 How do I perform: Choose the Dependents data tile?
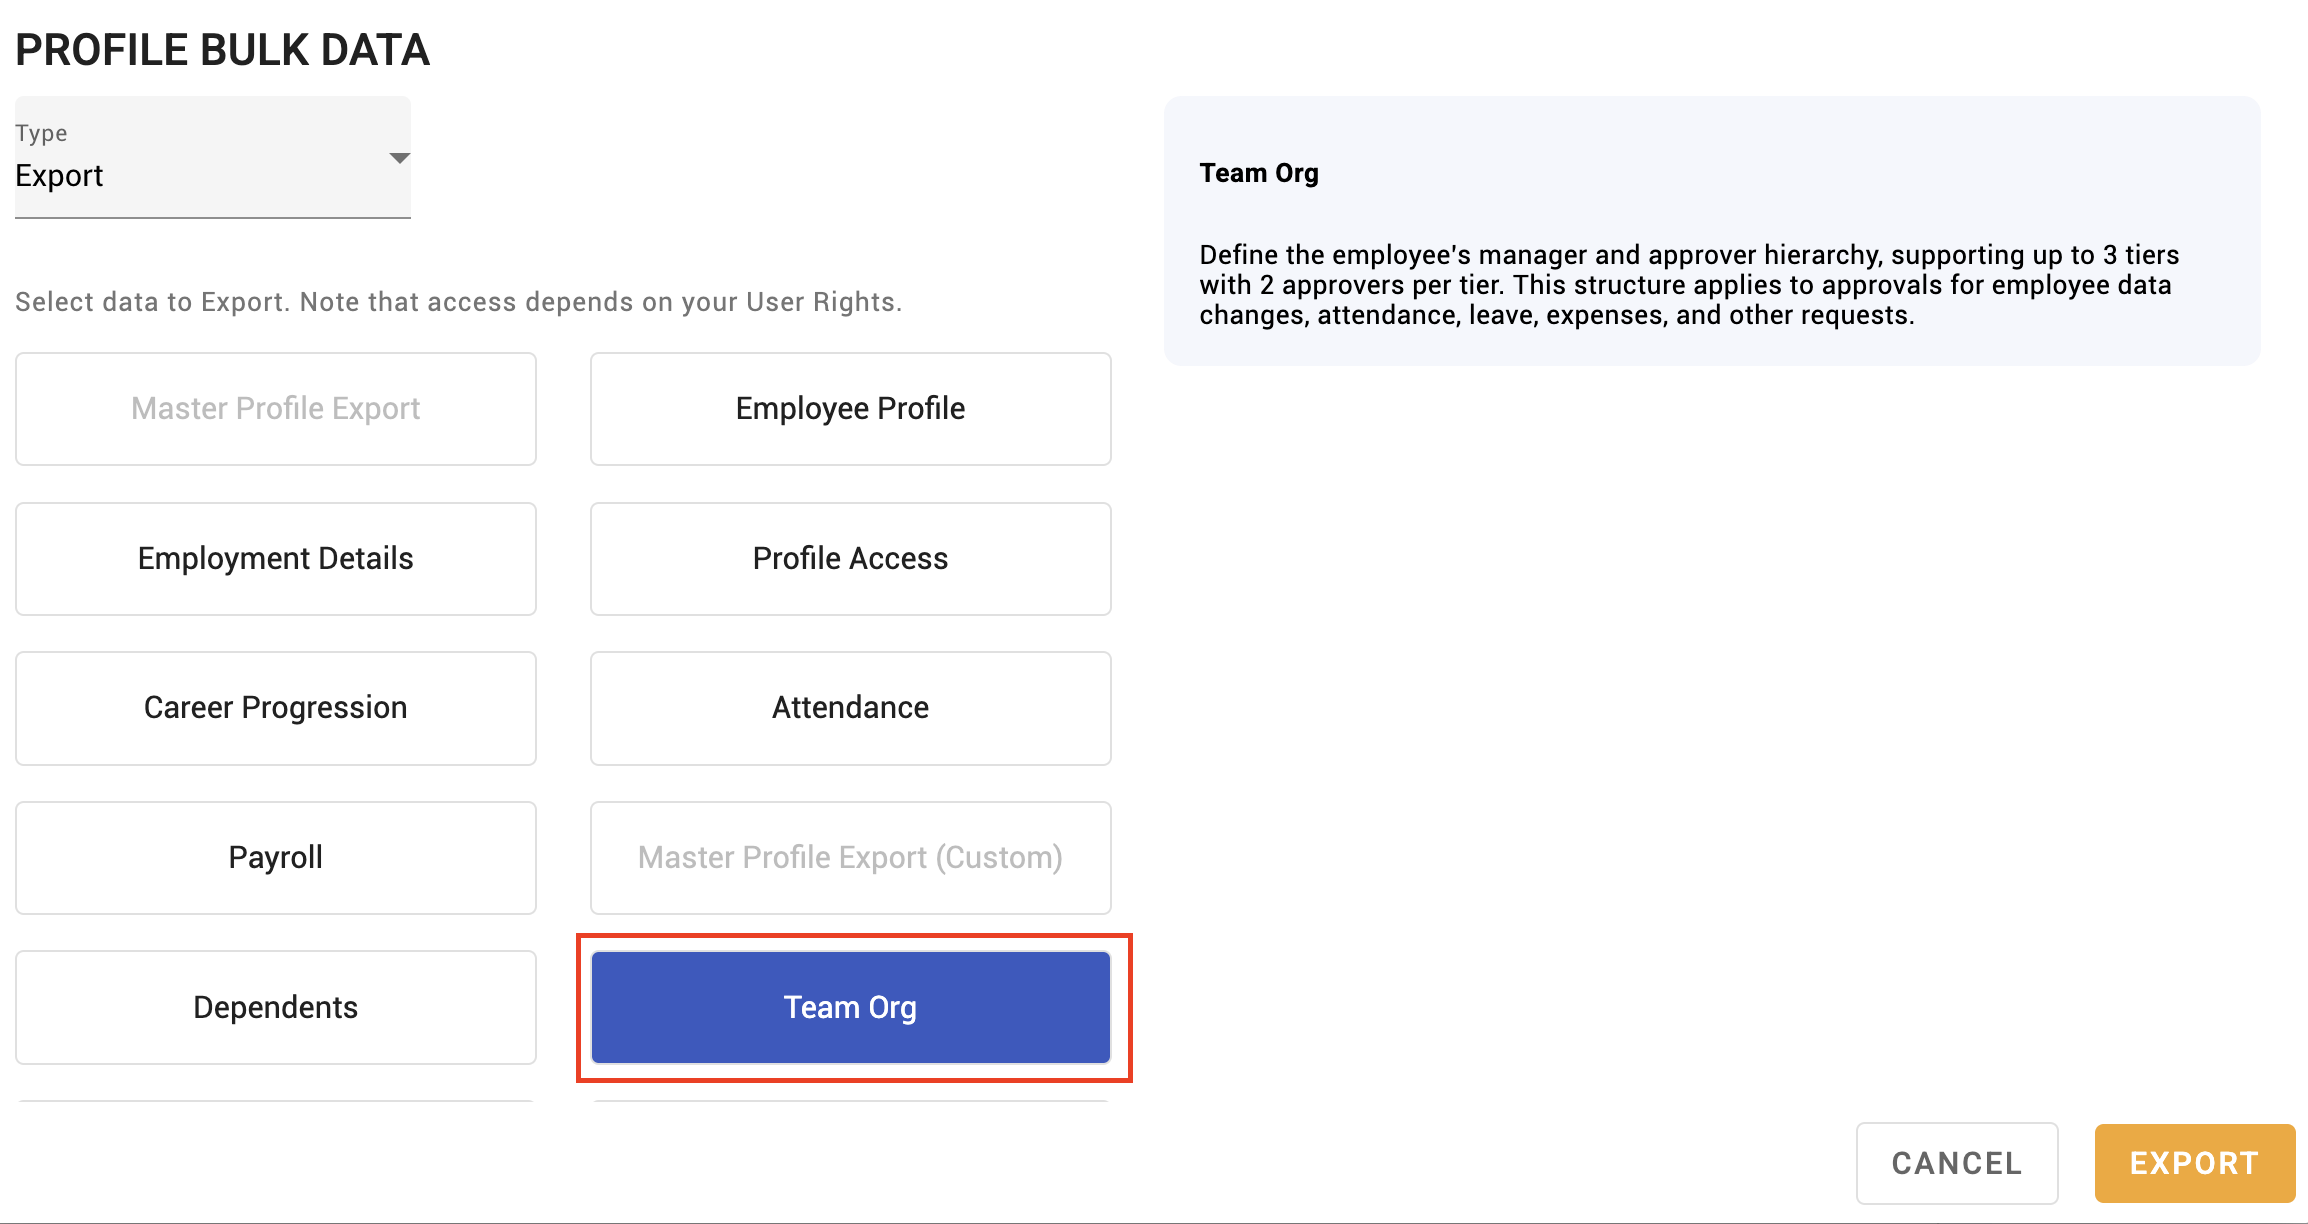pos(276,1007)
